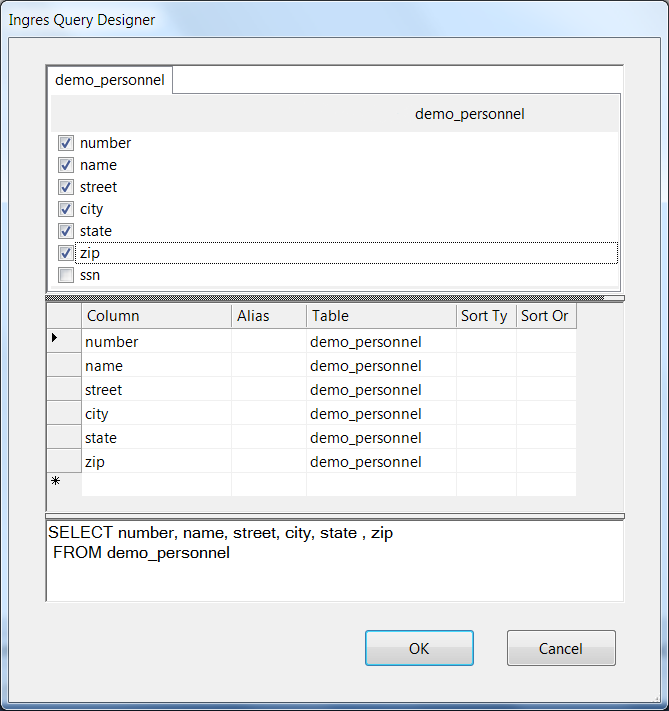669x711 pixels.
Task: Select the demo_personnel tab
Action: pos(110,80)
